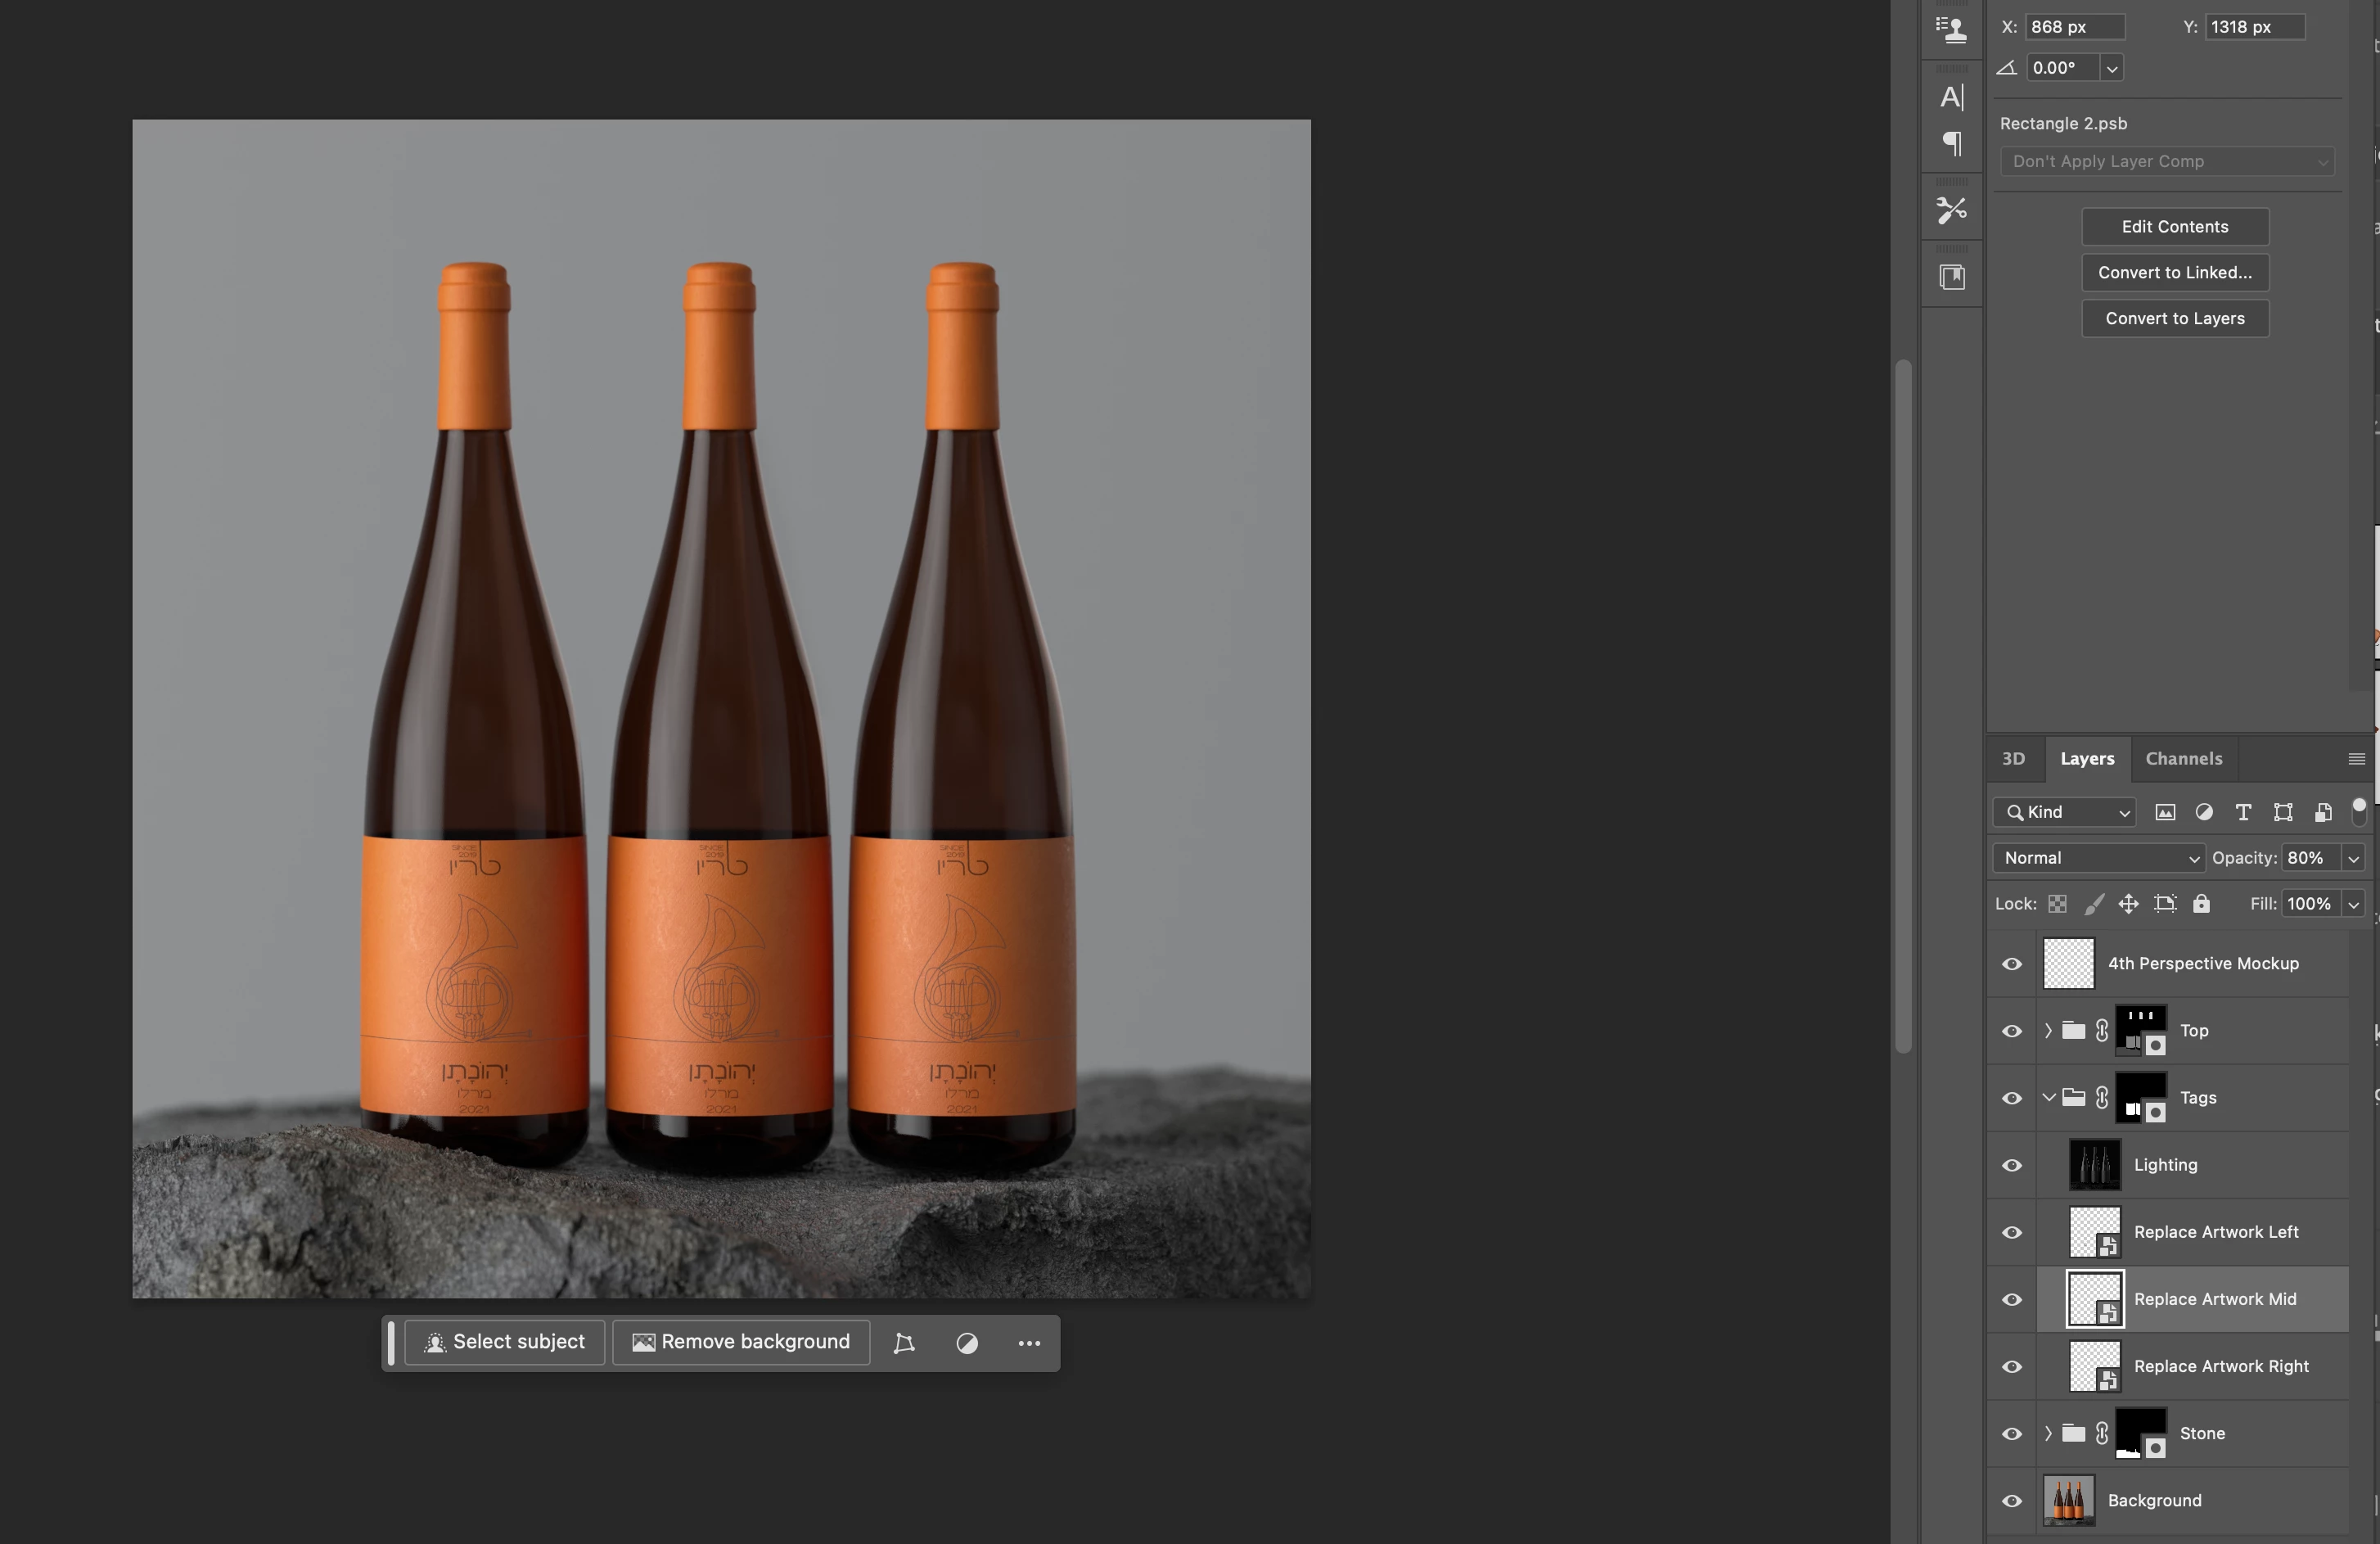Click the mask icon in contextual taskbar
The image size is (2380, 1544).
(x=966, y=1343)
